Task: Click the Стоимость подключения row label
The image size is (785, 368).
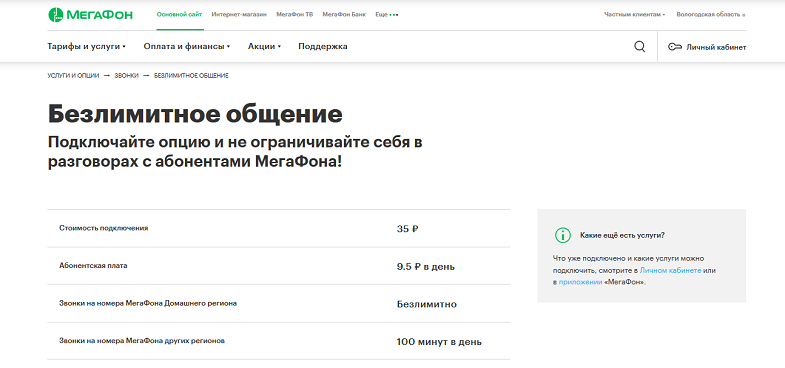Action: click(104, 228)
